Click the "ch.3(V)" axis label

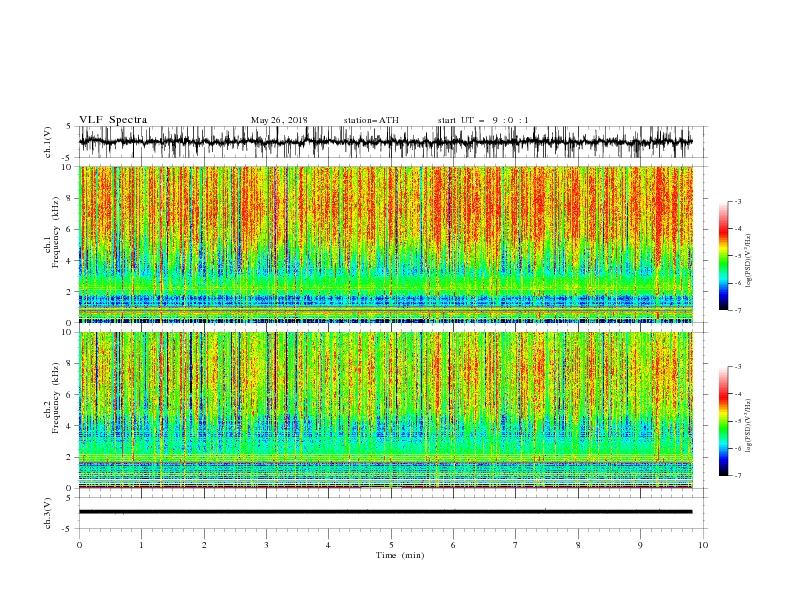pos(48,513)
